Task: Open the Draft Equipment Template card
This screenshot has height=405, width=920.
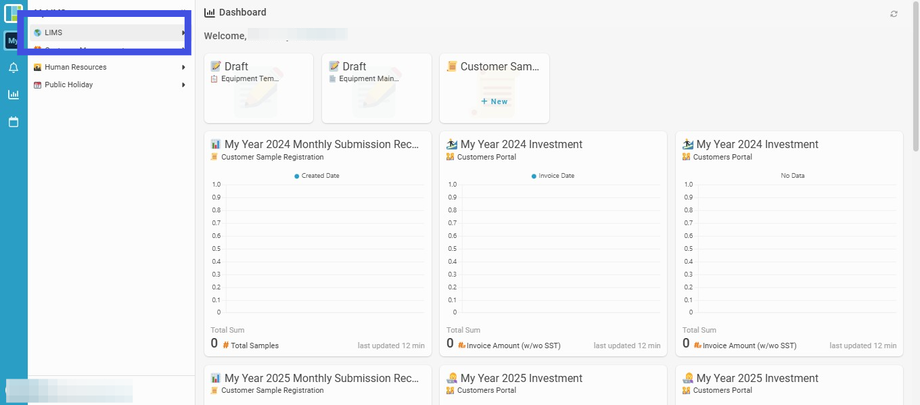Action: [258, 88]
